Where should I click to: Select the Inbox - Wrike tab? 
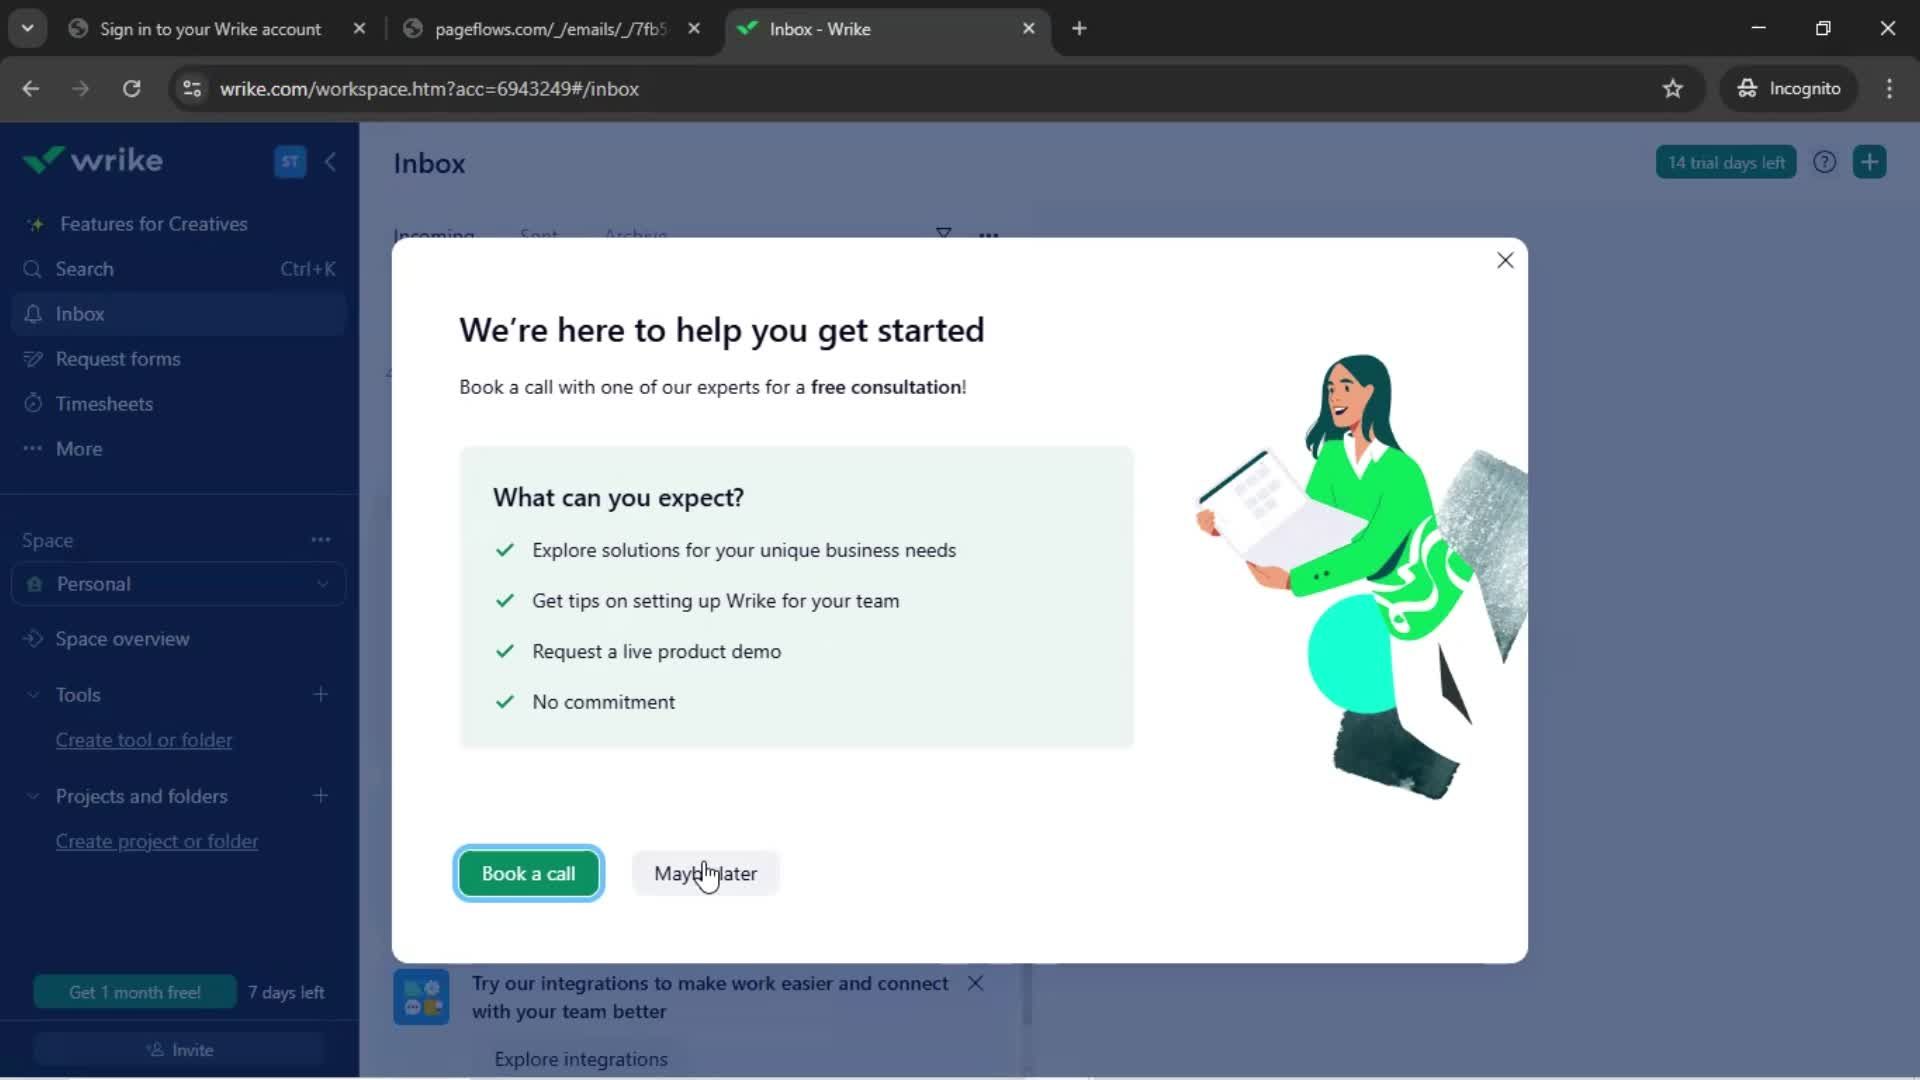(887, 29)
